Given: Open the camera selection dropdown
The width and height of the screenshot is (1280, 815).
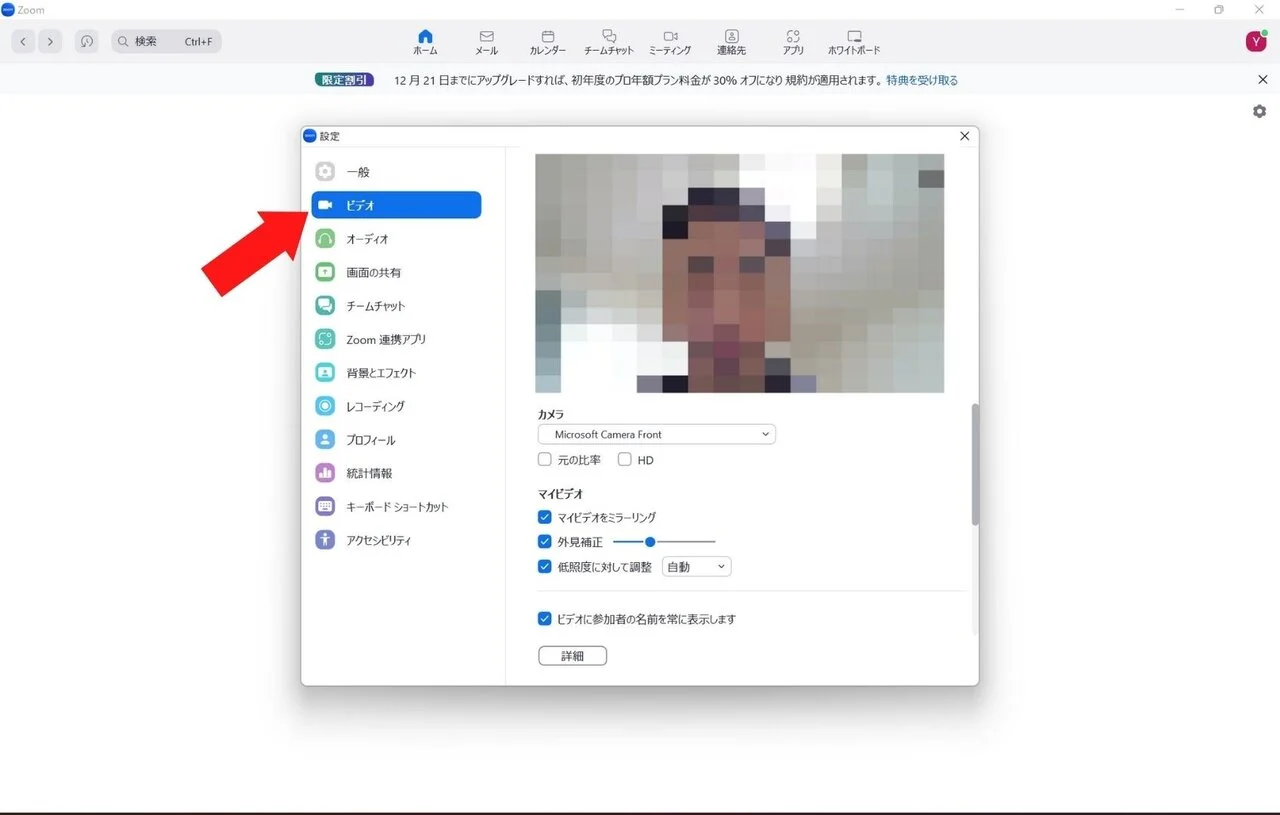Looking at the screenshot, I should tap(657, 434).
